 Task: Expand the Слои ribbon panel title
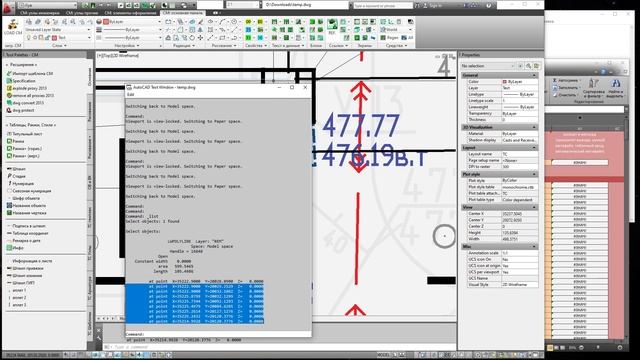point(60,45)
